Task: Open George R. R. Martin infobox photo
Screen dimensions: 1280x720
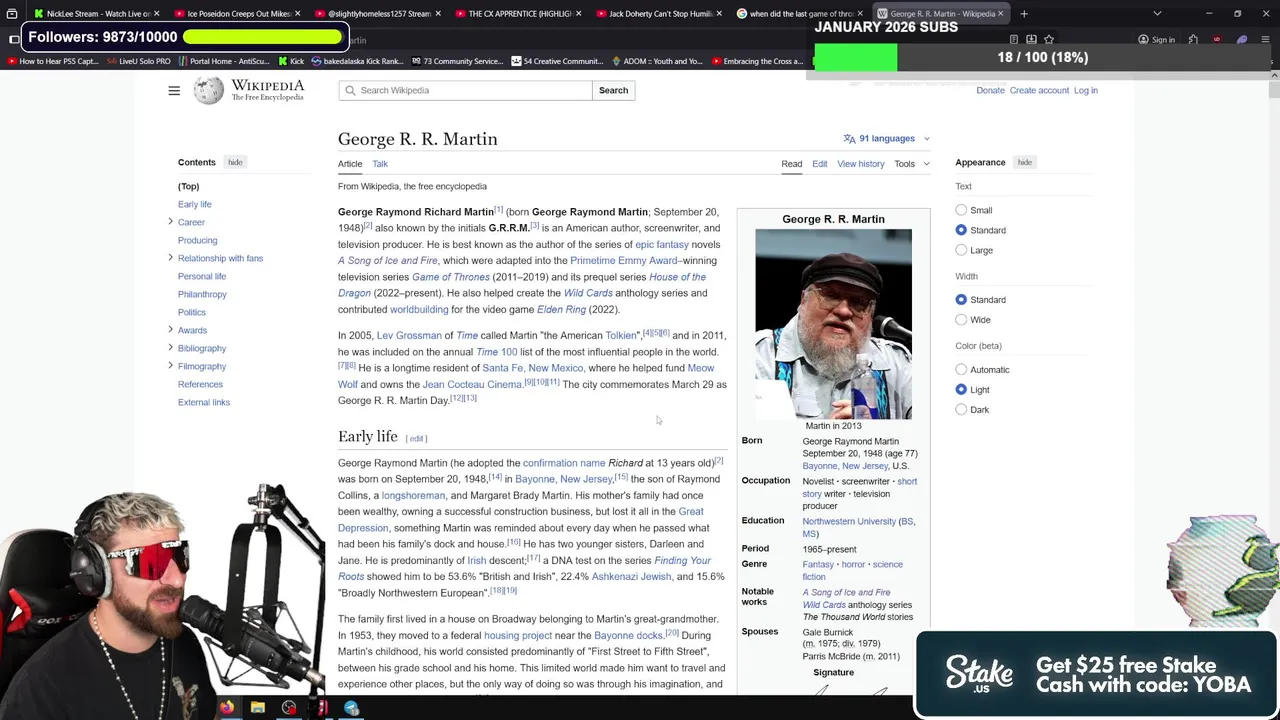Action: click(833, 324)
